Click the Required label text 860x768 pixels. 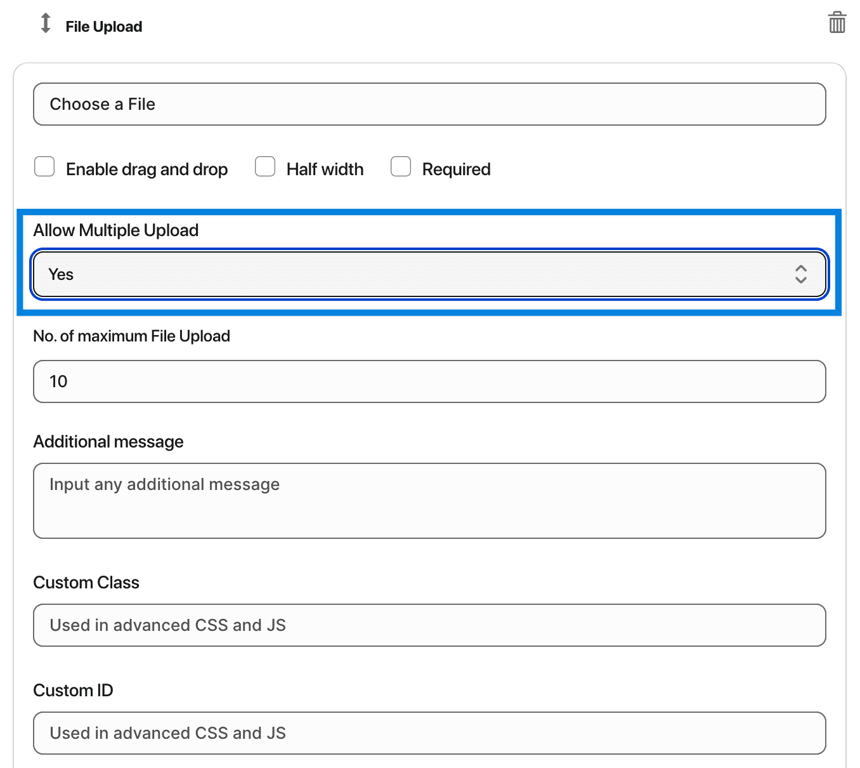(x=456, y=169)
